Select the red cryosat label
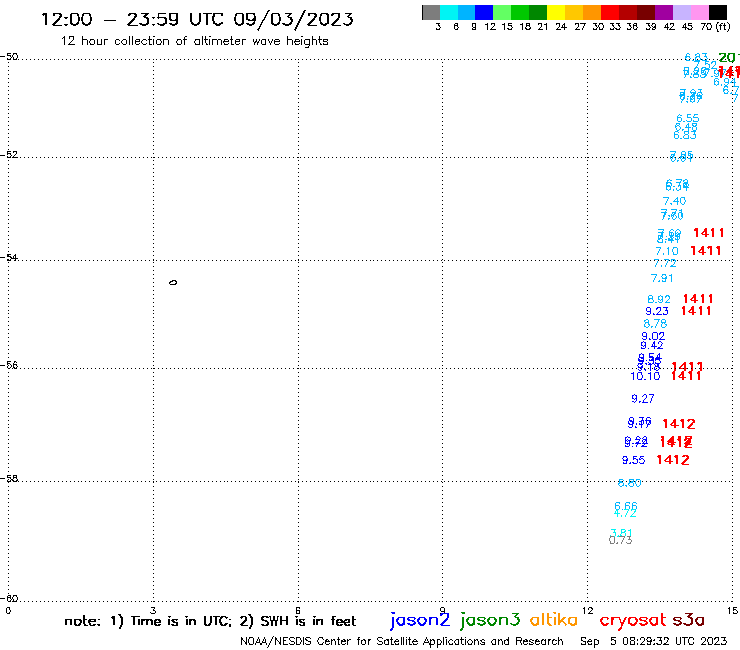 click(633, 621)
